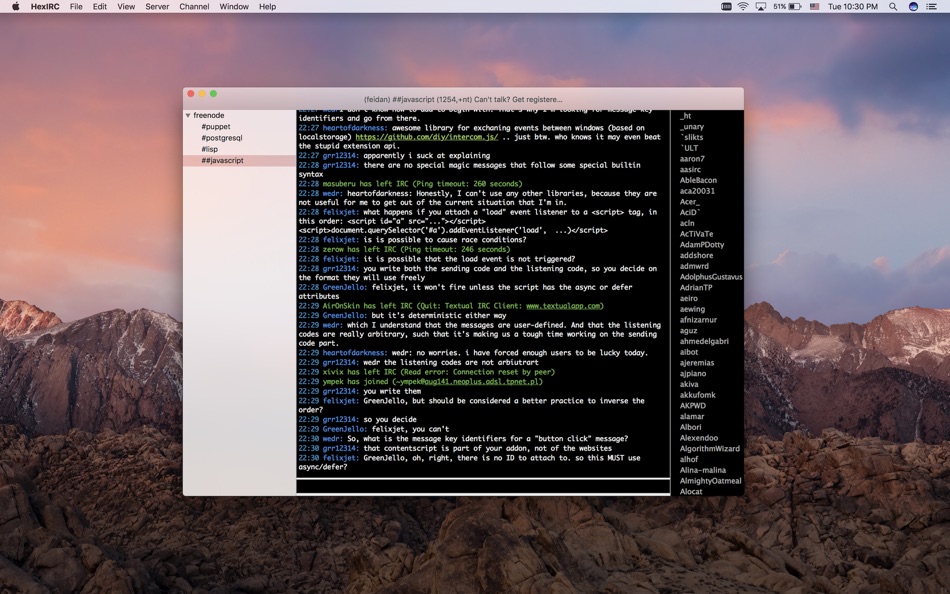Open the Channel menu

coord(194,7)
